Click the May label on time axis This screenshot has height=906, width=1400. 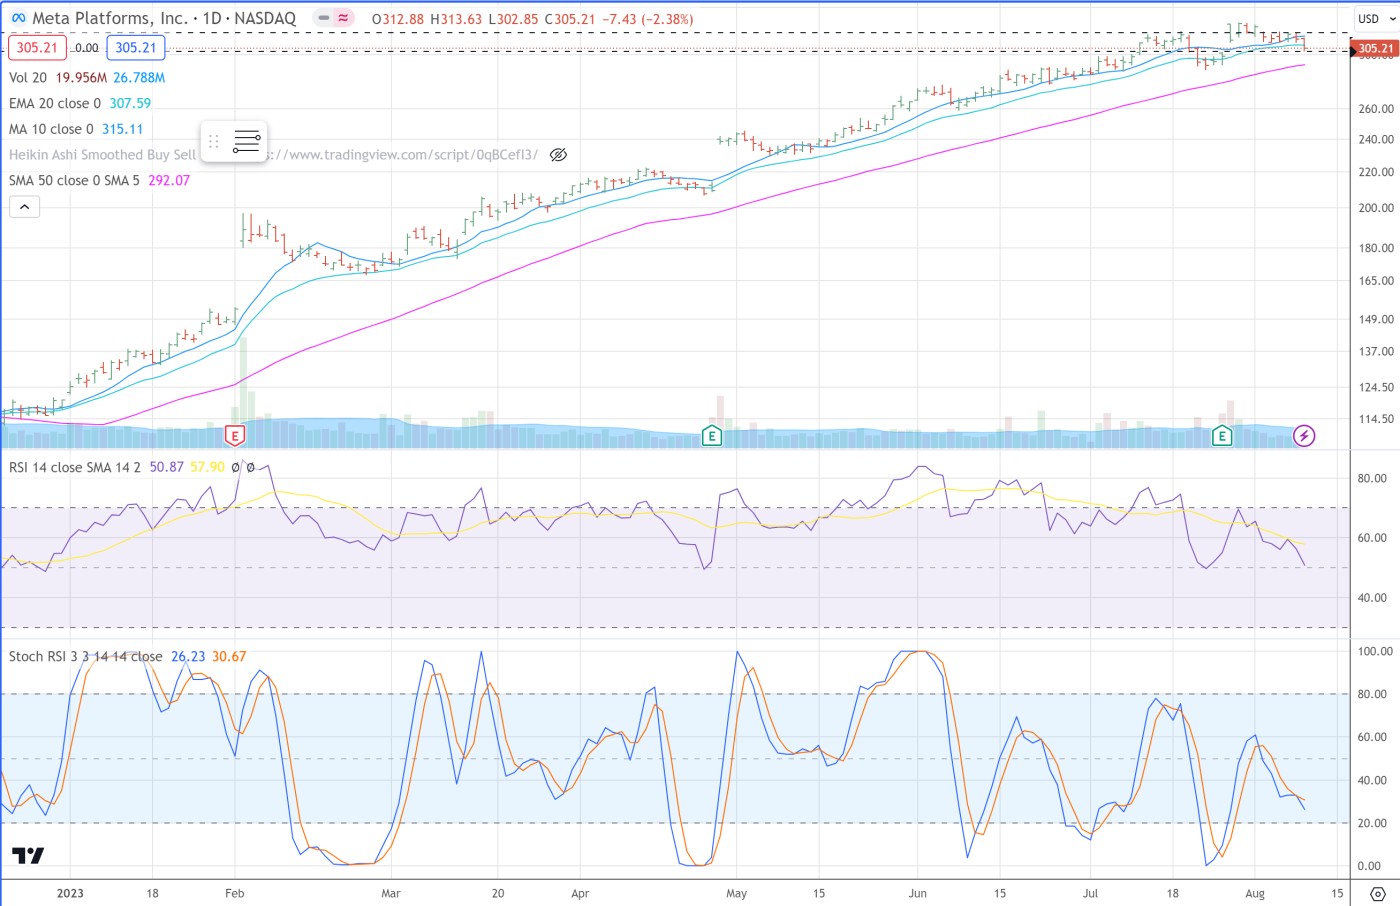[x=737, y=893]
